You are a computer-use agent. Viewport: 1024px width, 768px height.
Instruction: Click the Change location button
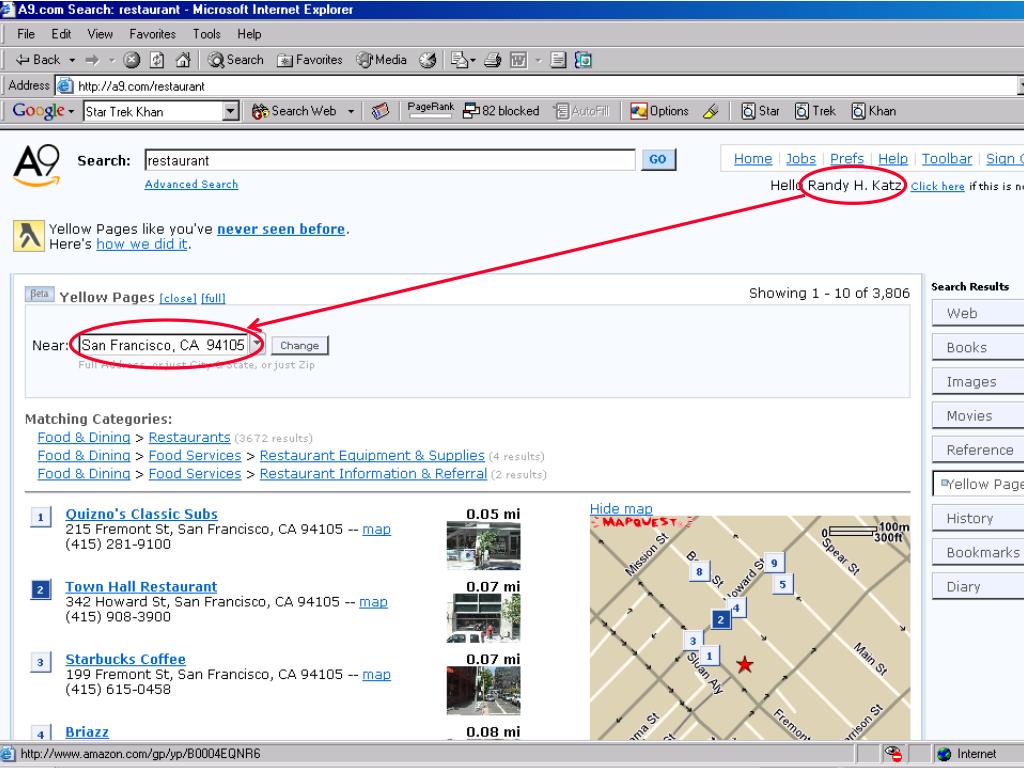[300, 345]
